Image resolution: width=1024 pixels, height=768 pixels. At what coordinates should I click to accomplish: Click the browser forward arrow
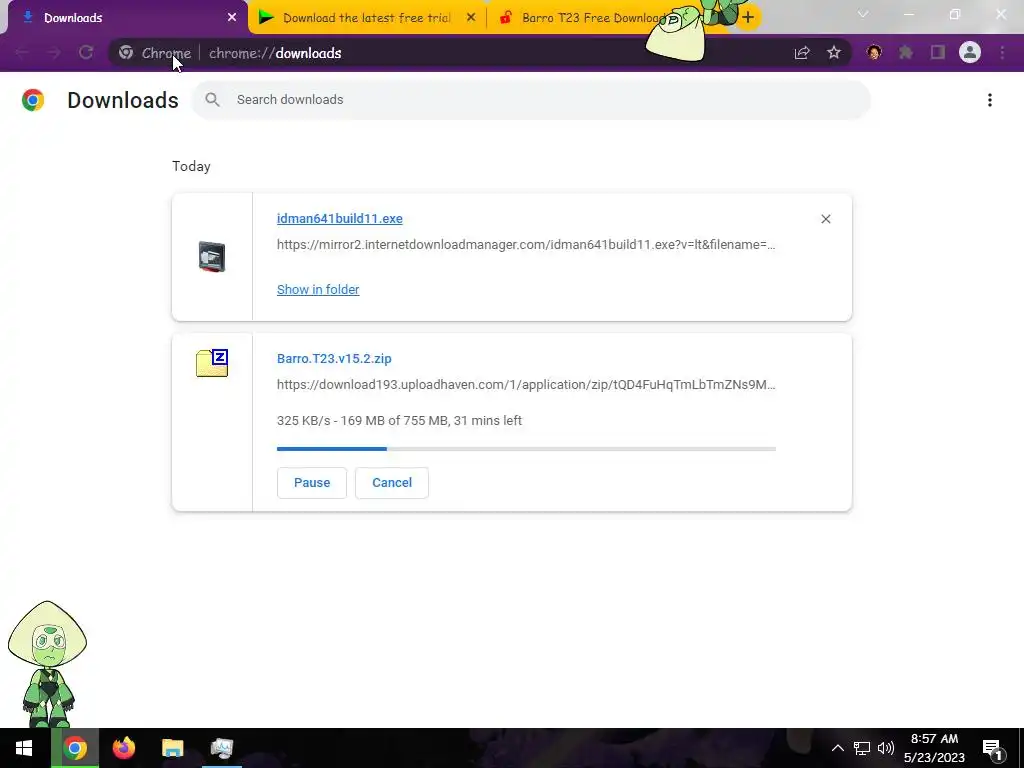(x=54, y=53)
